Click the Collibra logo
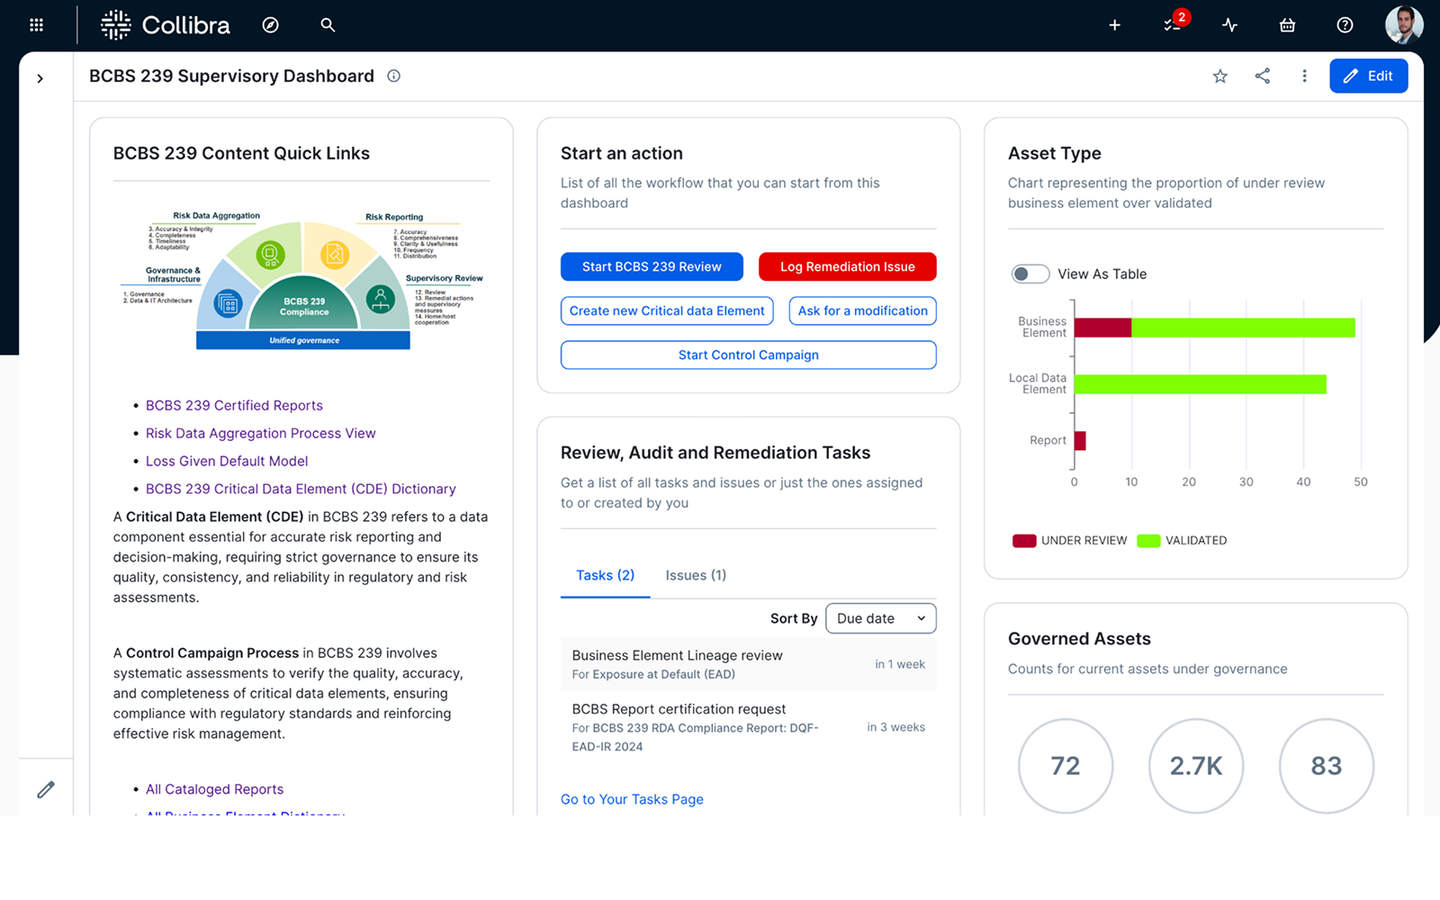The height and width of the screenshot is (900, 1440). [x=165, y=25]
